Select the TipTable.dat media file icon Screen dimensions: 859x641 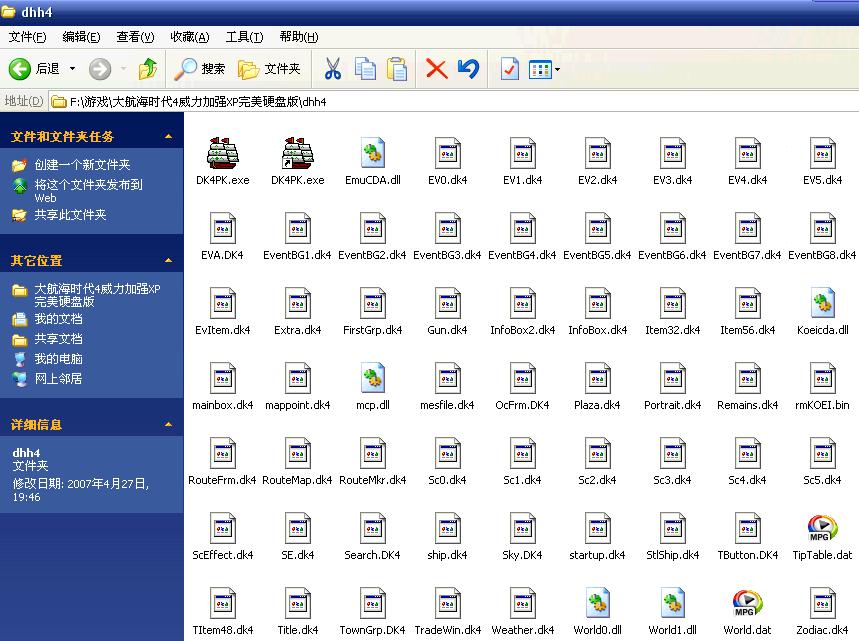822,529
